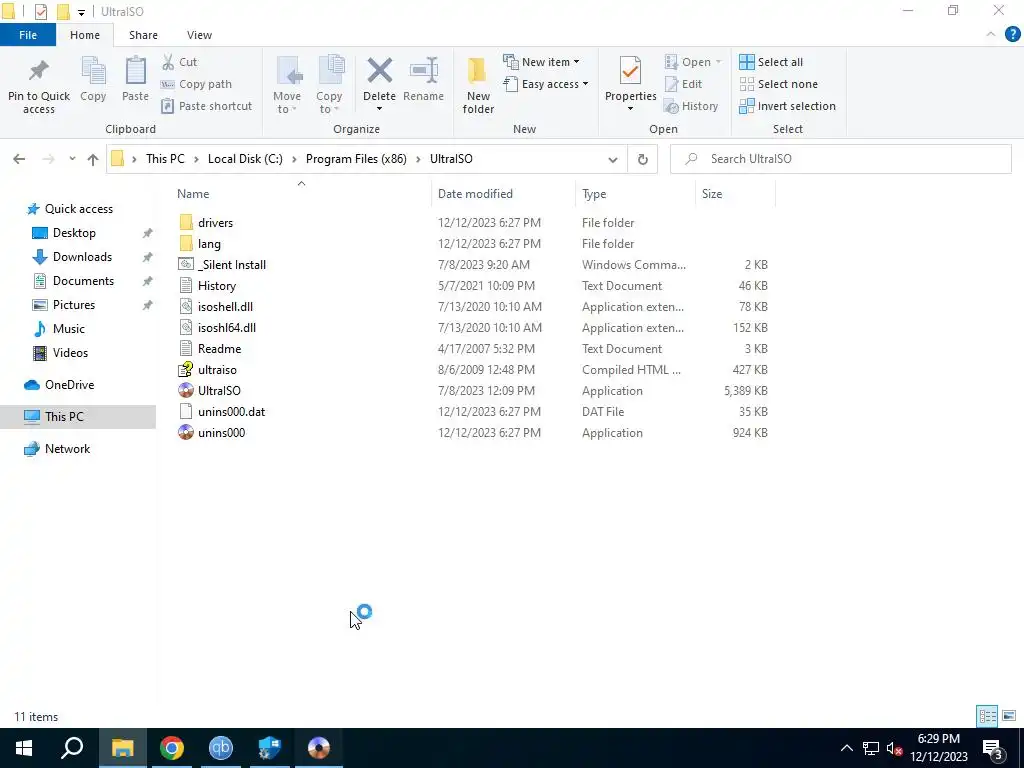Select the UltraISO application file
Image resolution: width=1024 pixels, height=768 pixels.
pyautogui.click(x=219, y=391)
